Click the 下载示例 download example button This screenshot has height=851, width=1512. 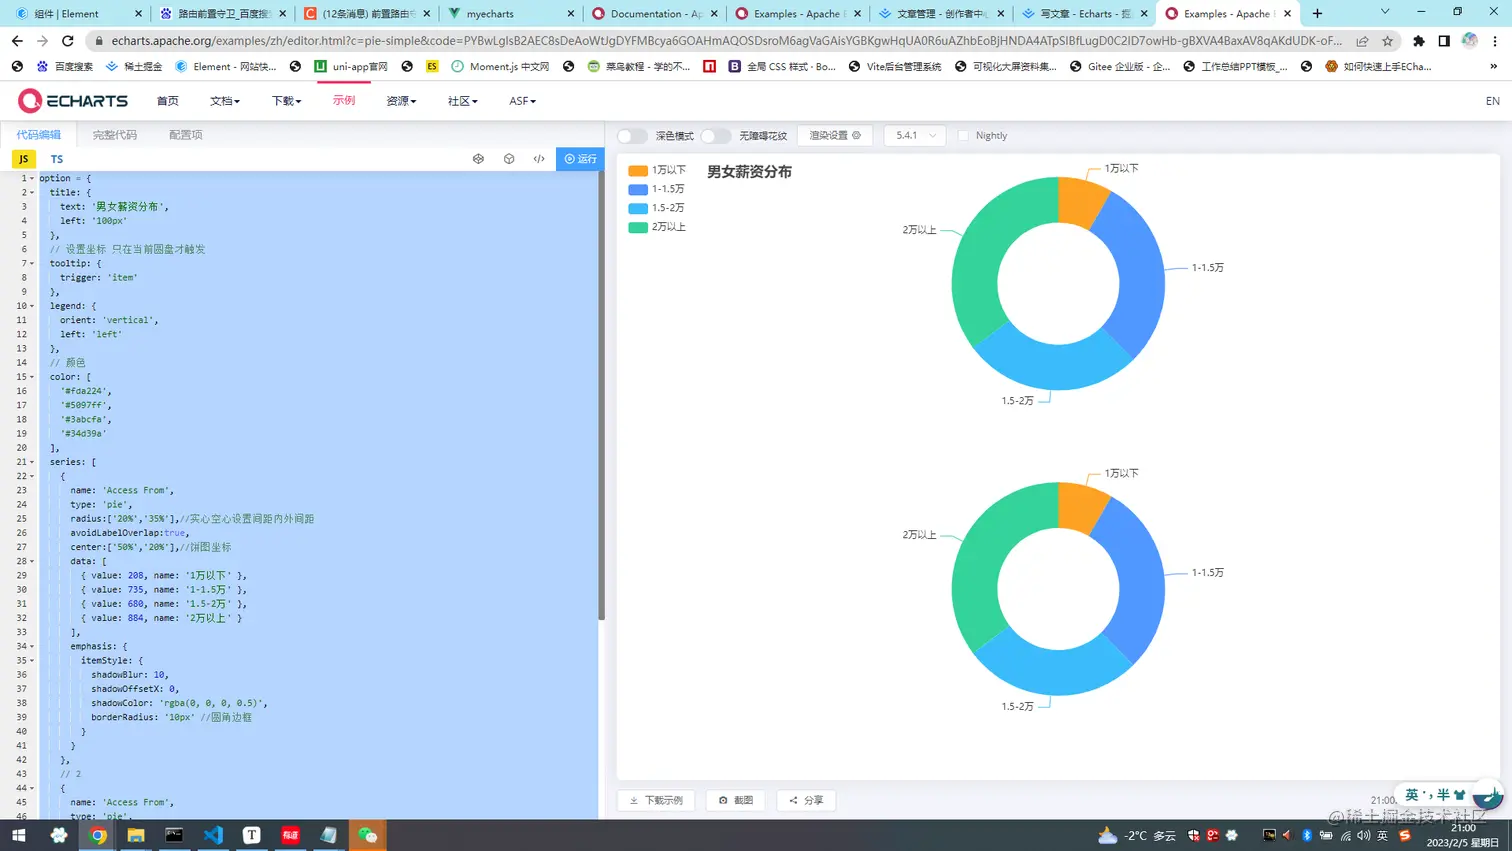click(656, 800)
